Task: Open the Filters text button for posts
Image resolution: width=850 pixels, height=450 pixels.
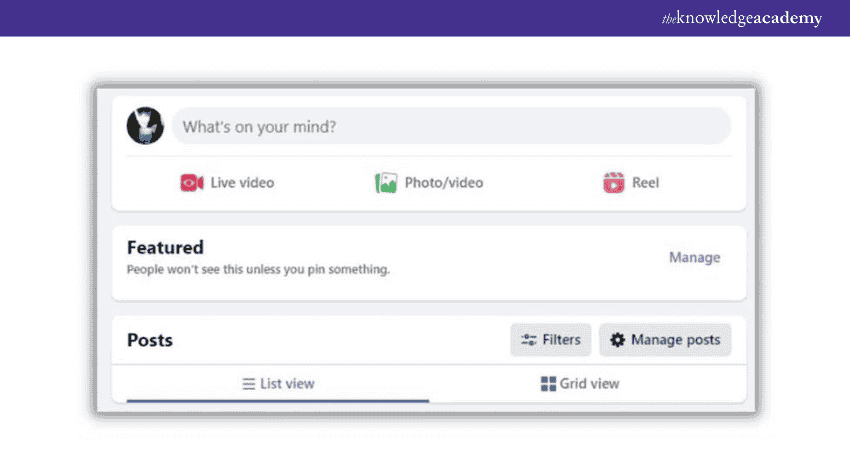Action: click(561, 340)
